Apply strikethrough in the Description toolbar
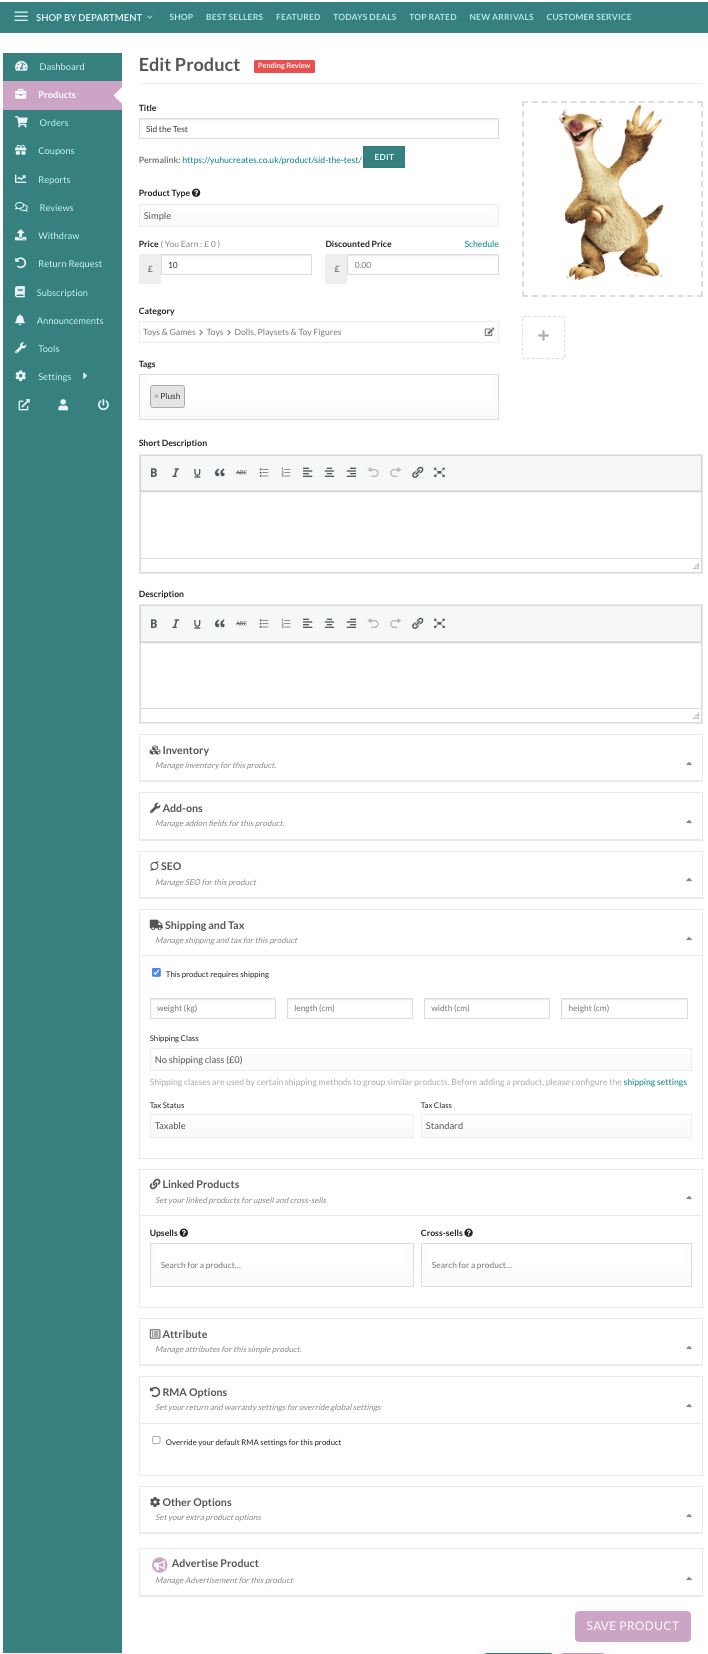Image resolution: width=708 pixels, height=1654 pixels. point(241,623)
